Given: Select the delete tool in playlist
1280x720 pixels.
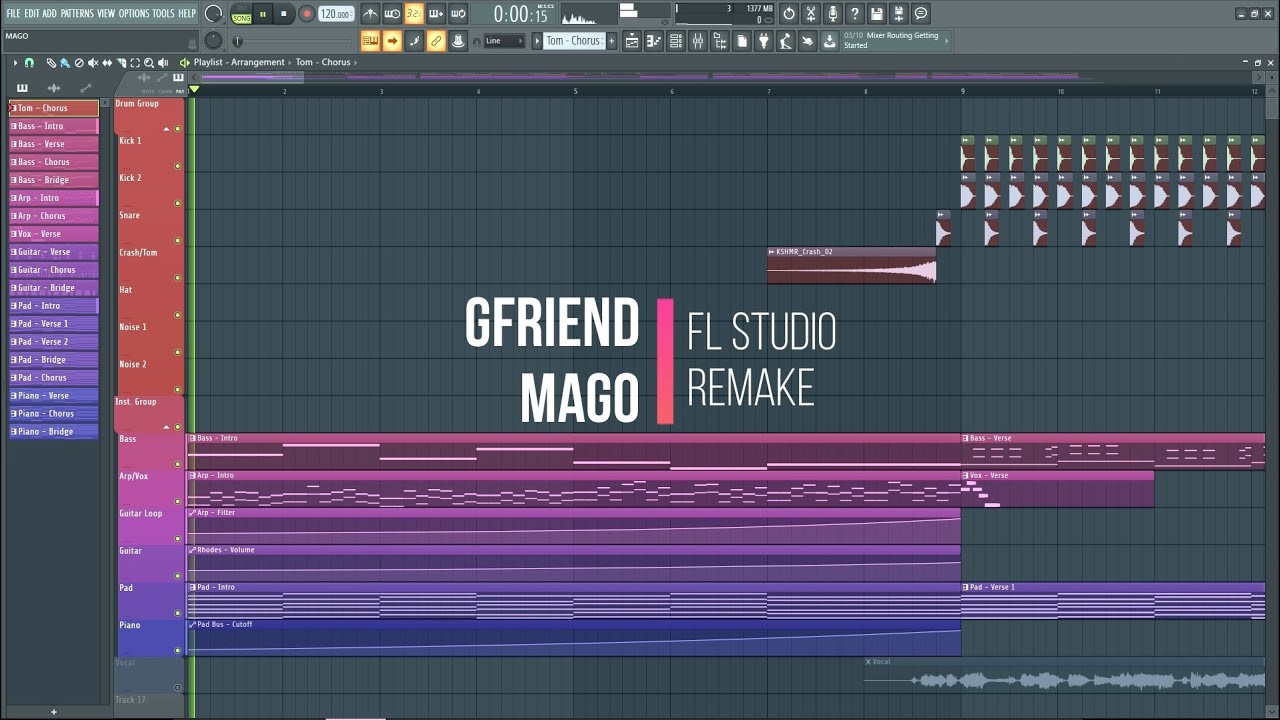Looking at the screenshot, I should coord(79,63).
